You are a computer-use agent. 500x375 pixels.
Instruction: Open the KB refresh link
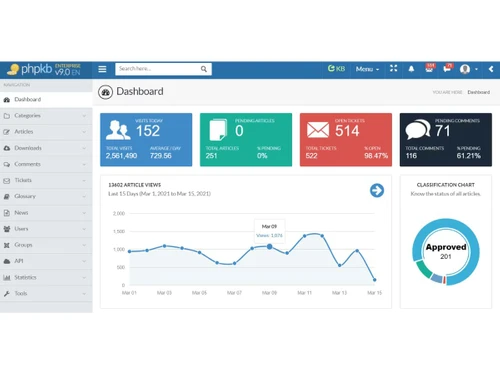(x=336, y=69)
